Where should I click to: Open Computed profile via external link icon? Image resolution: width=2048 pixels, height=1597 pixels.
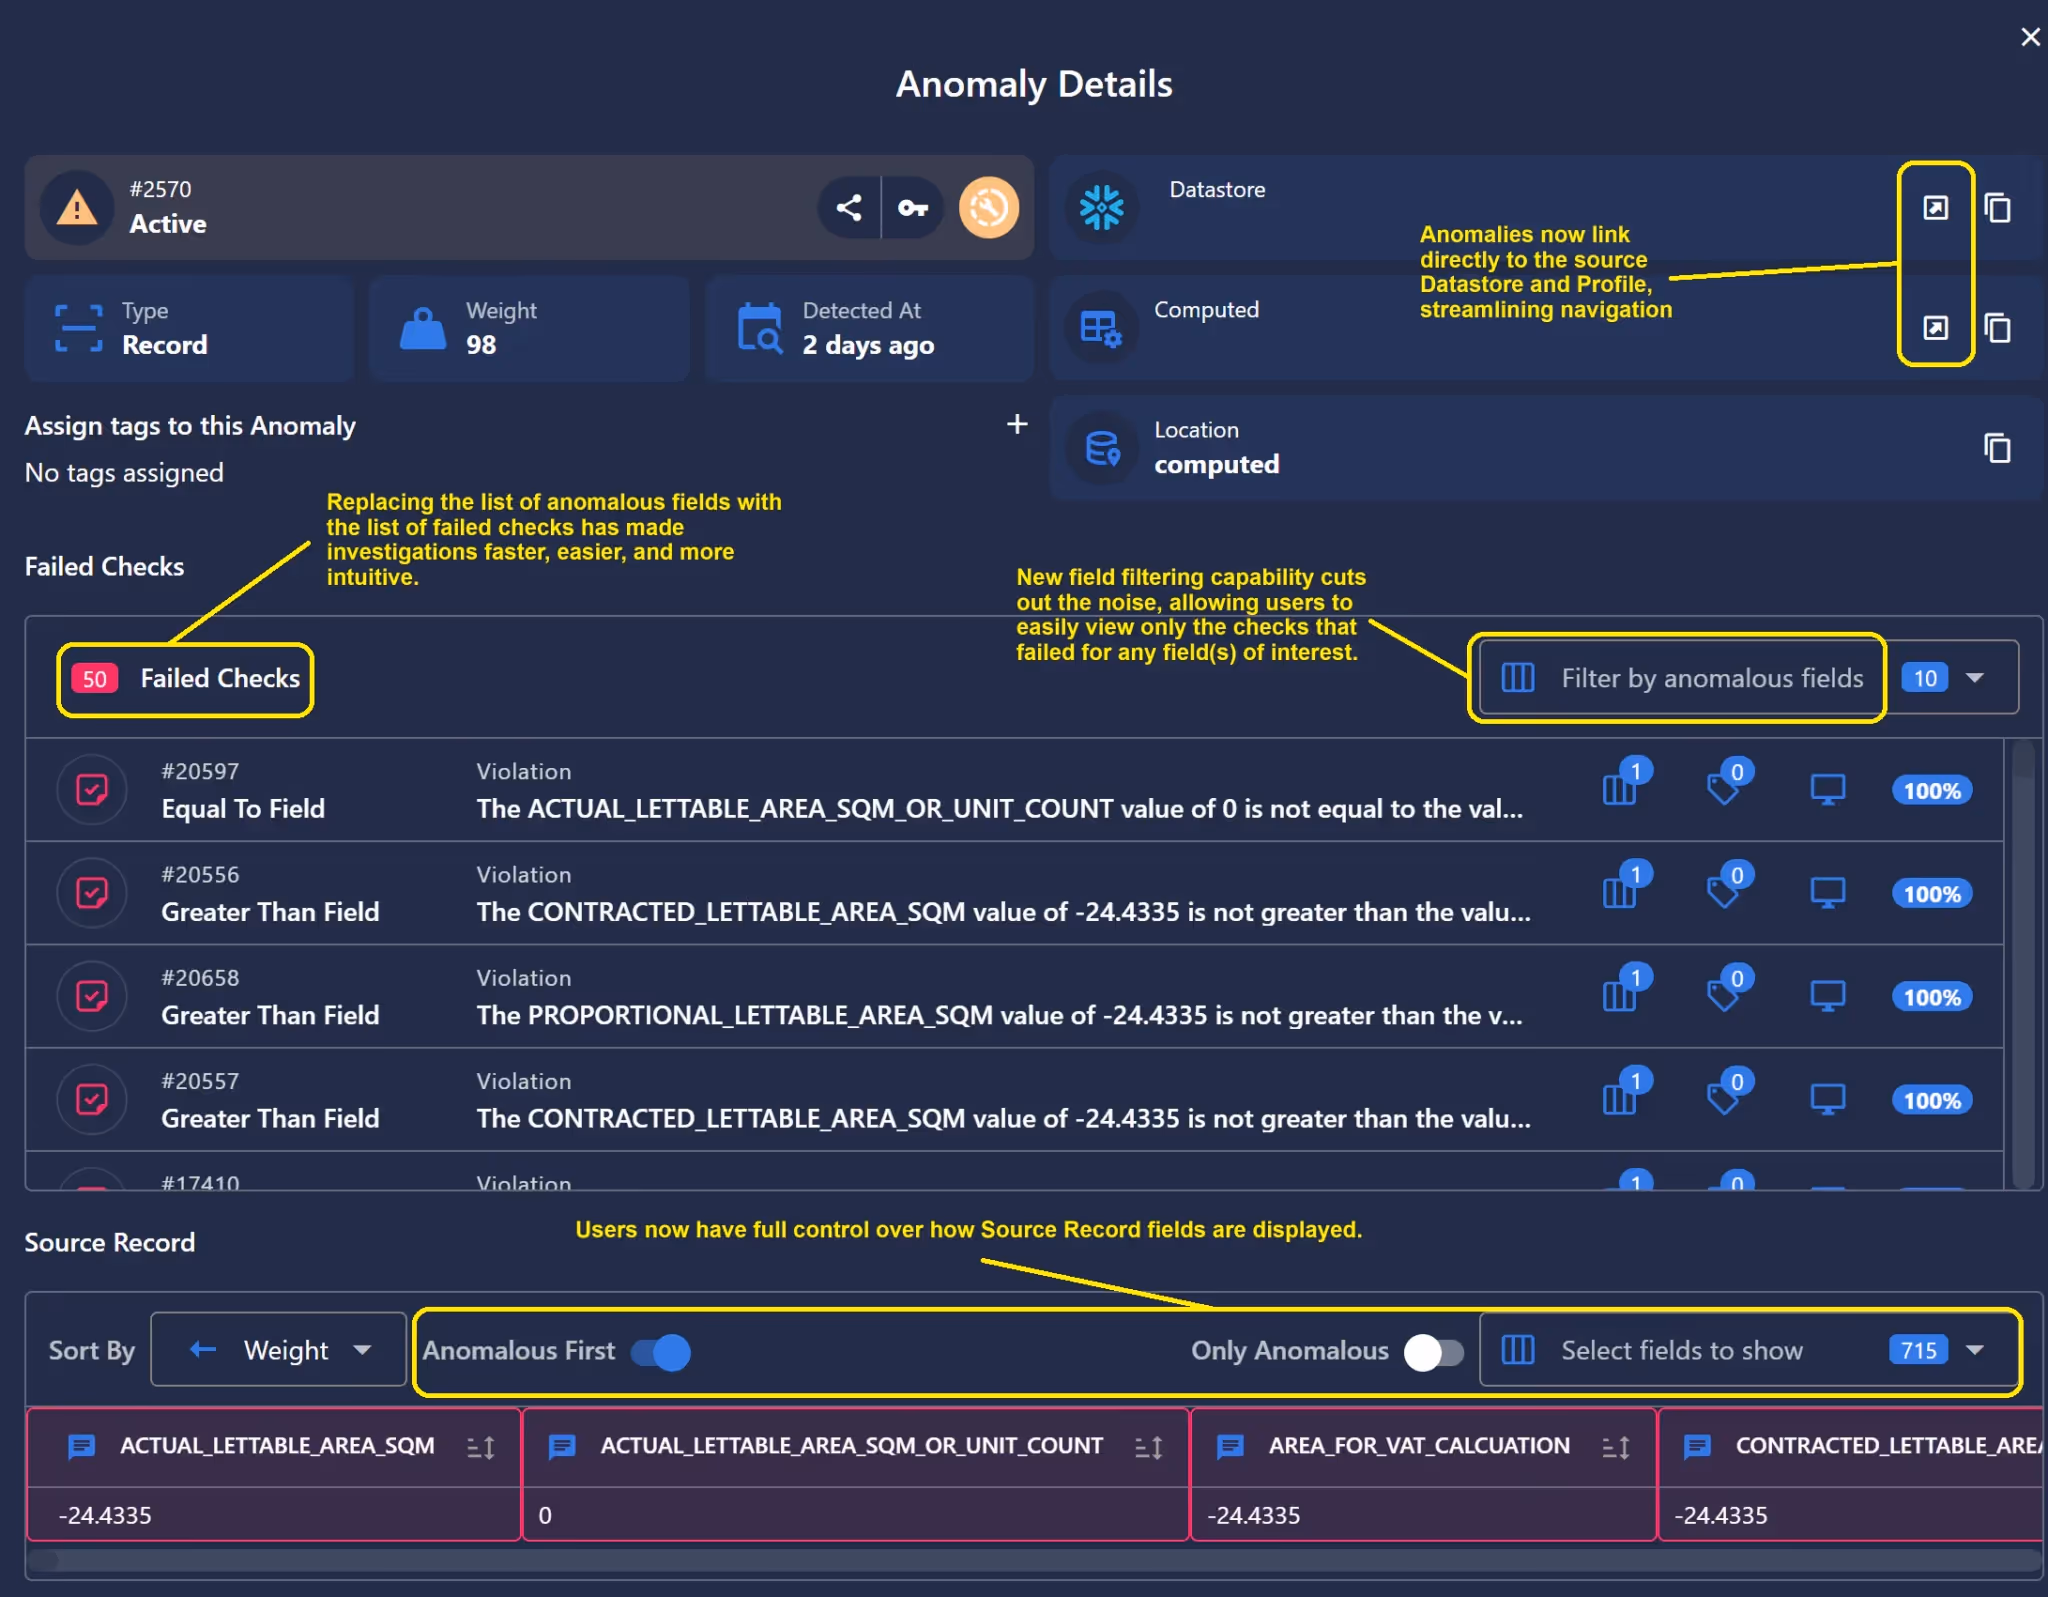[x=1935, y=328]
